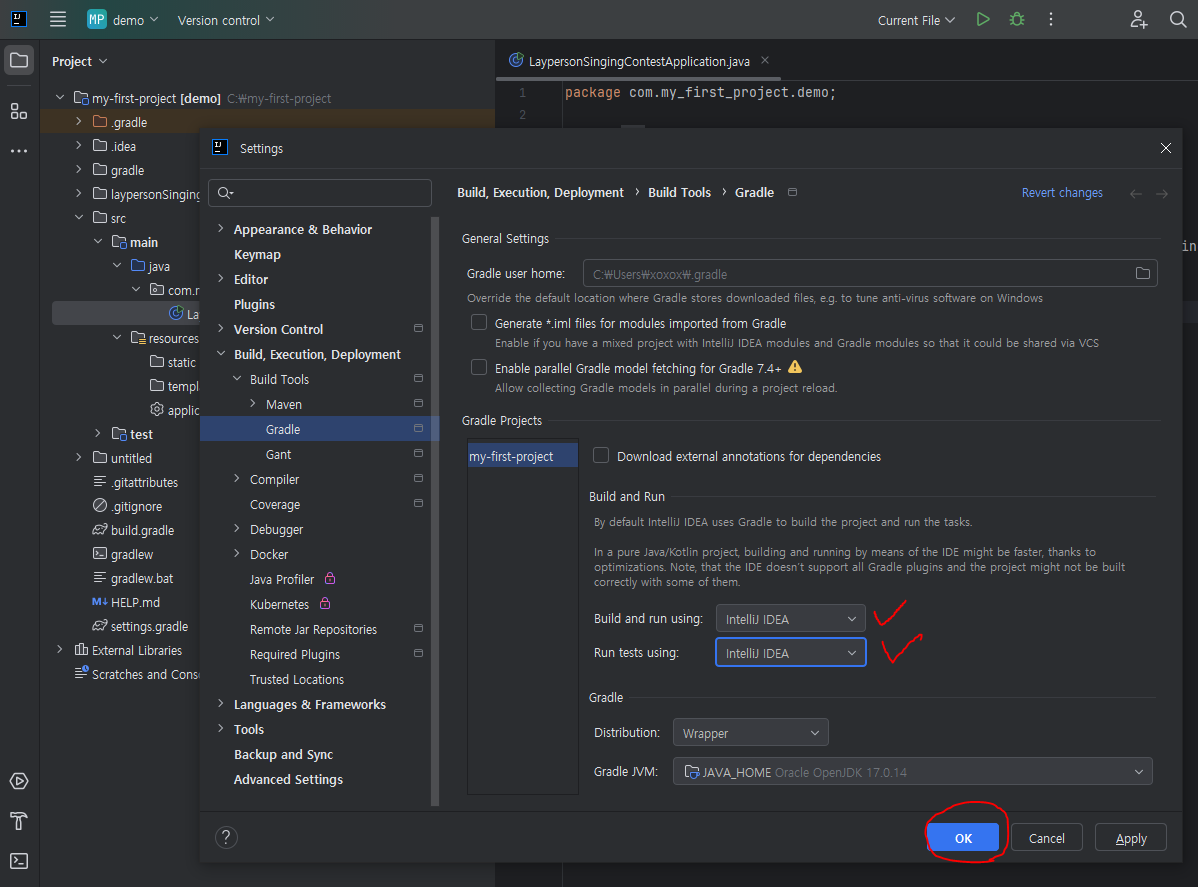The height and width of the screenshot is (887, 1198).
Task: Enable Generate *.iml files checkbox
Action: (479, 322)
